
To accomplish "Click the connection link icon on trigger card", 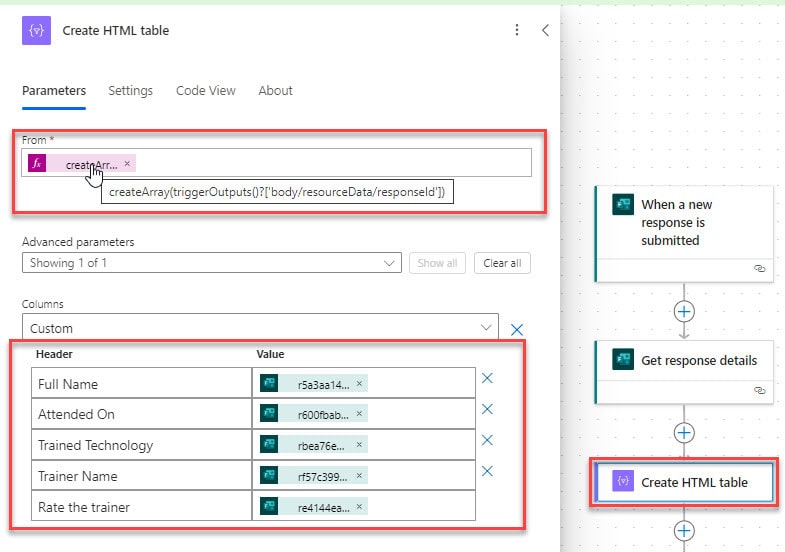I will [759, 269].
